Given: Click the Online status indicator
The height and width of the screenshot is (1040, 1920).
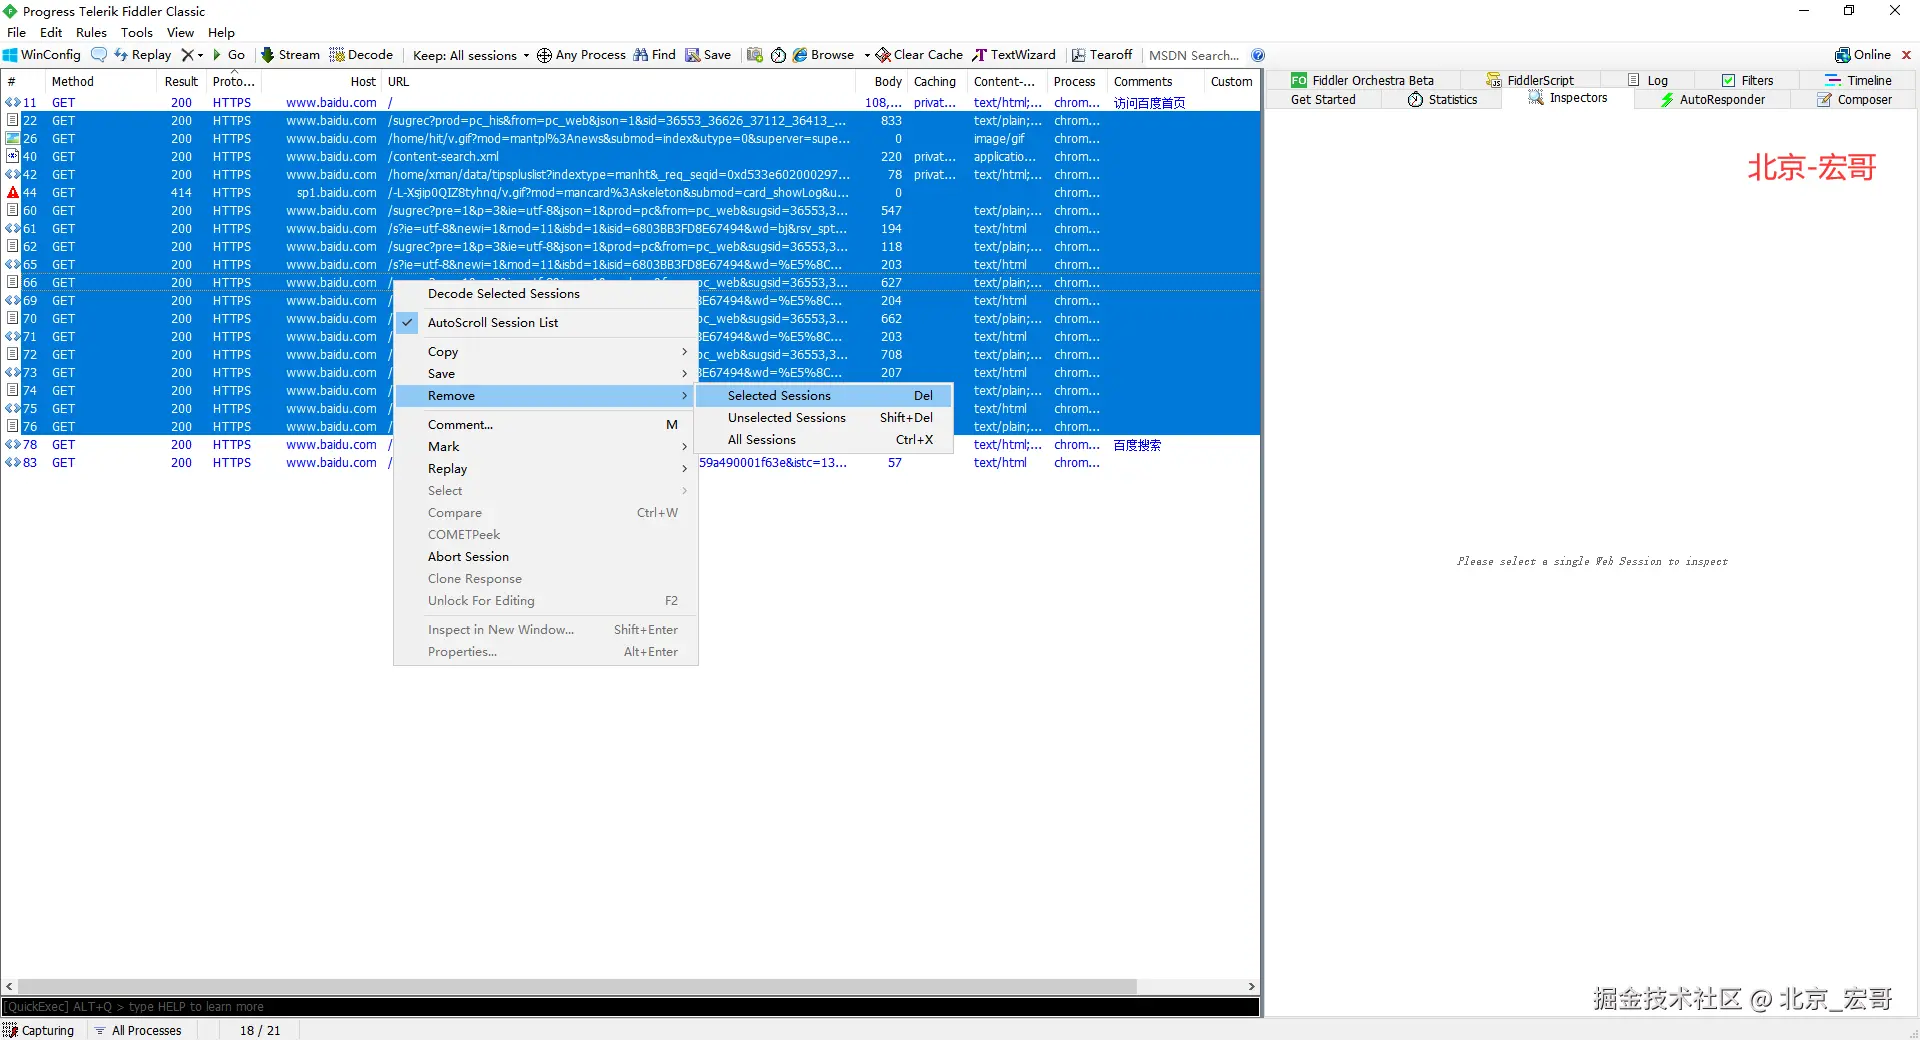Looking at the screenshot, I should (1863, 55).
